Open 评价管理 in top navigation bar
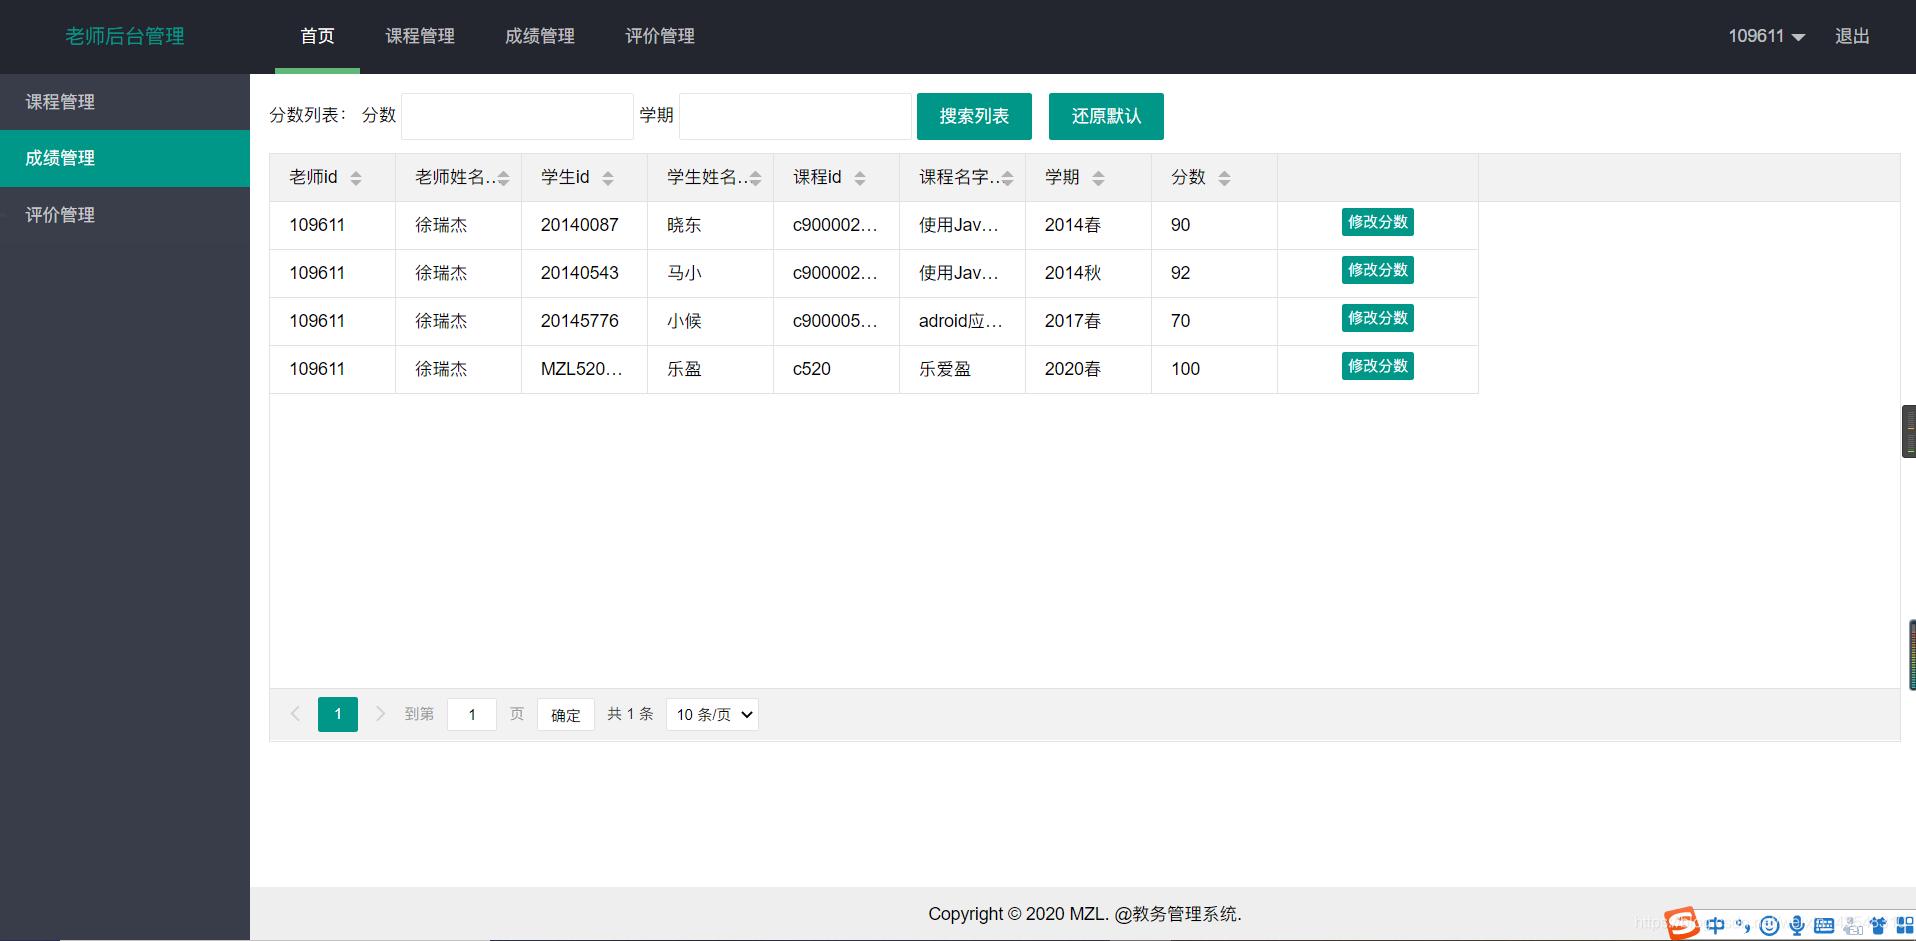1916x941 pixels. coord(660,36)
